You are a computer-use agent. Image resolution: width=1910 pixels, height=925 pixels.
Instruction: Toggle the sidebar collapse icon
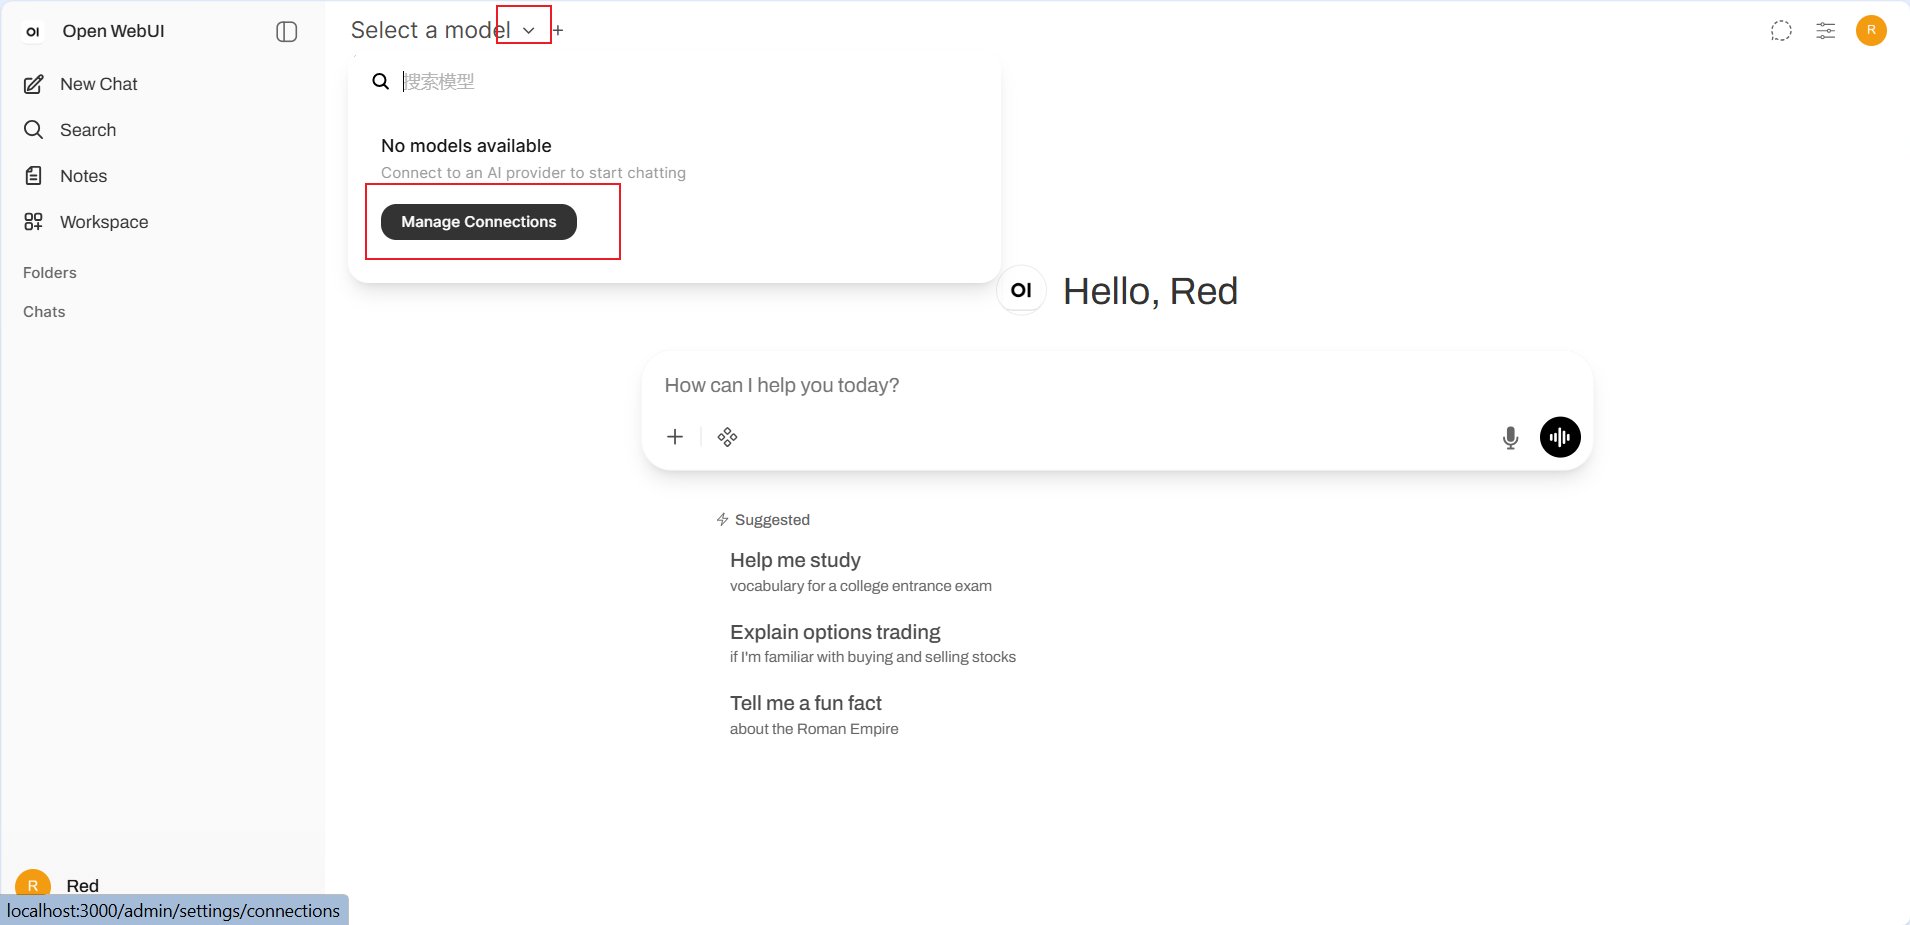pyautogui.click(x=286, y=31)
